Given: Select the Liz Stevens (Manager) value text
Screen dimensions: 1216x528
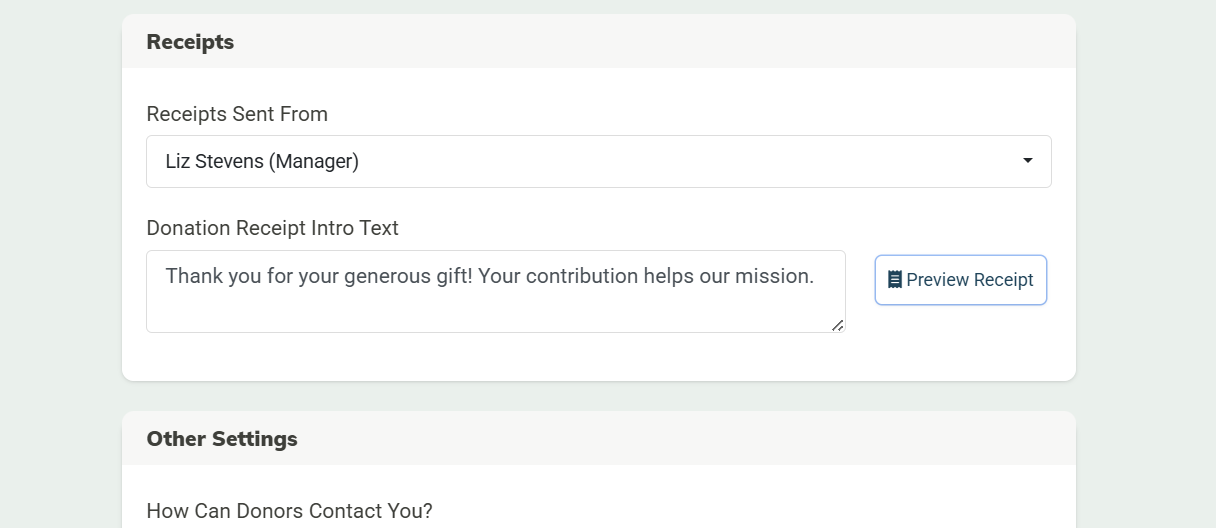Looking at the screenshot, I should [262, 161].
